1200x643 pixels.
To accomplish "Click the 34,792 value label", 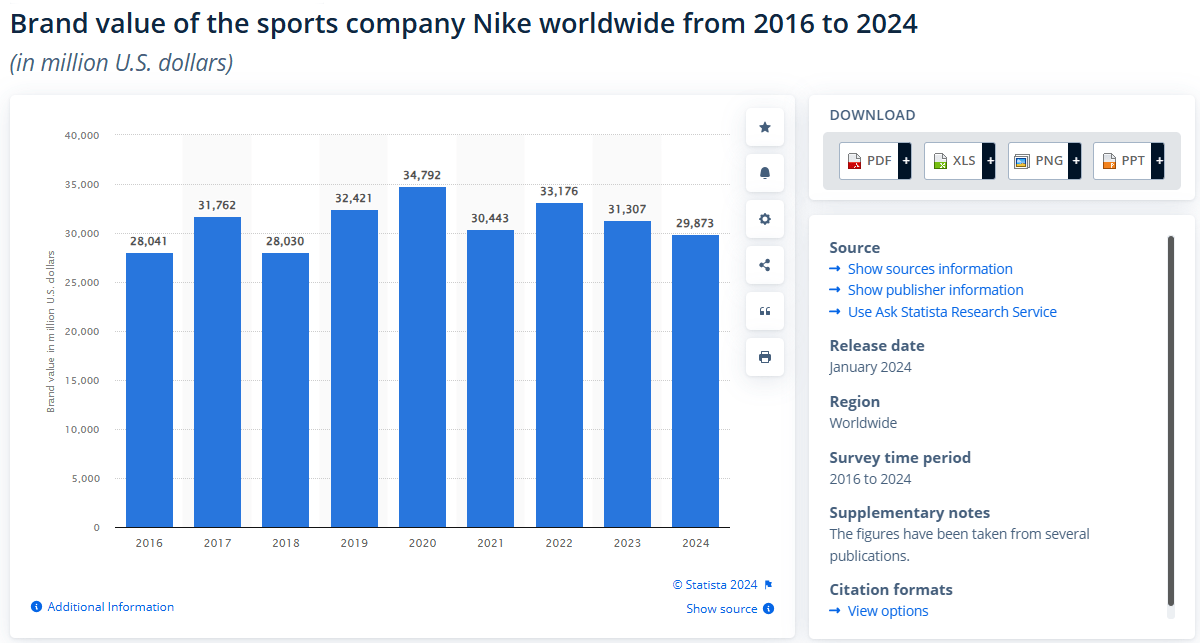I will tap(423, 175).
